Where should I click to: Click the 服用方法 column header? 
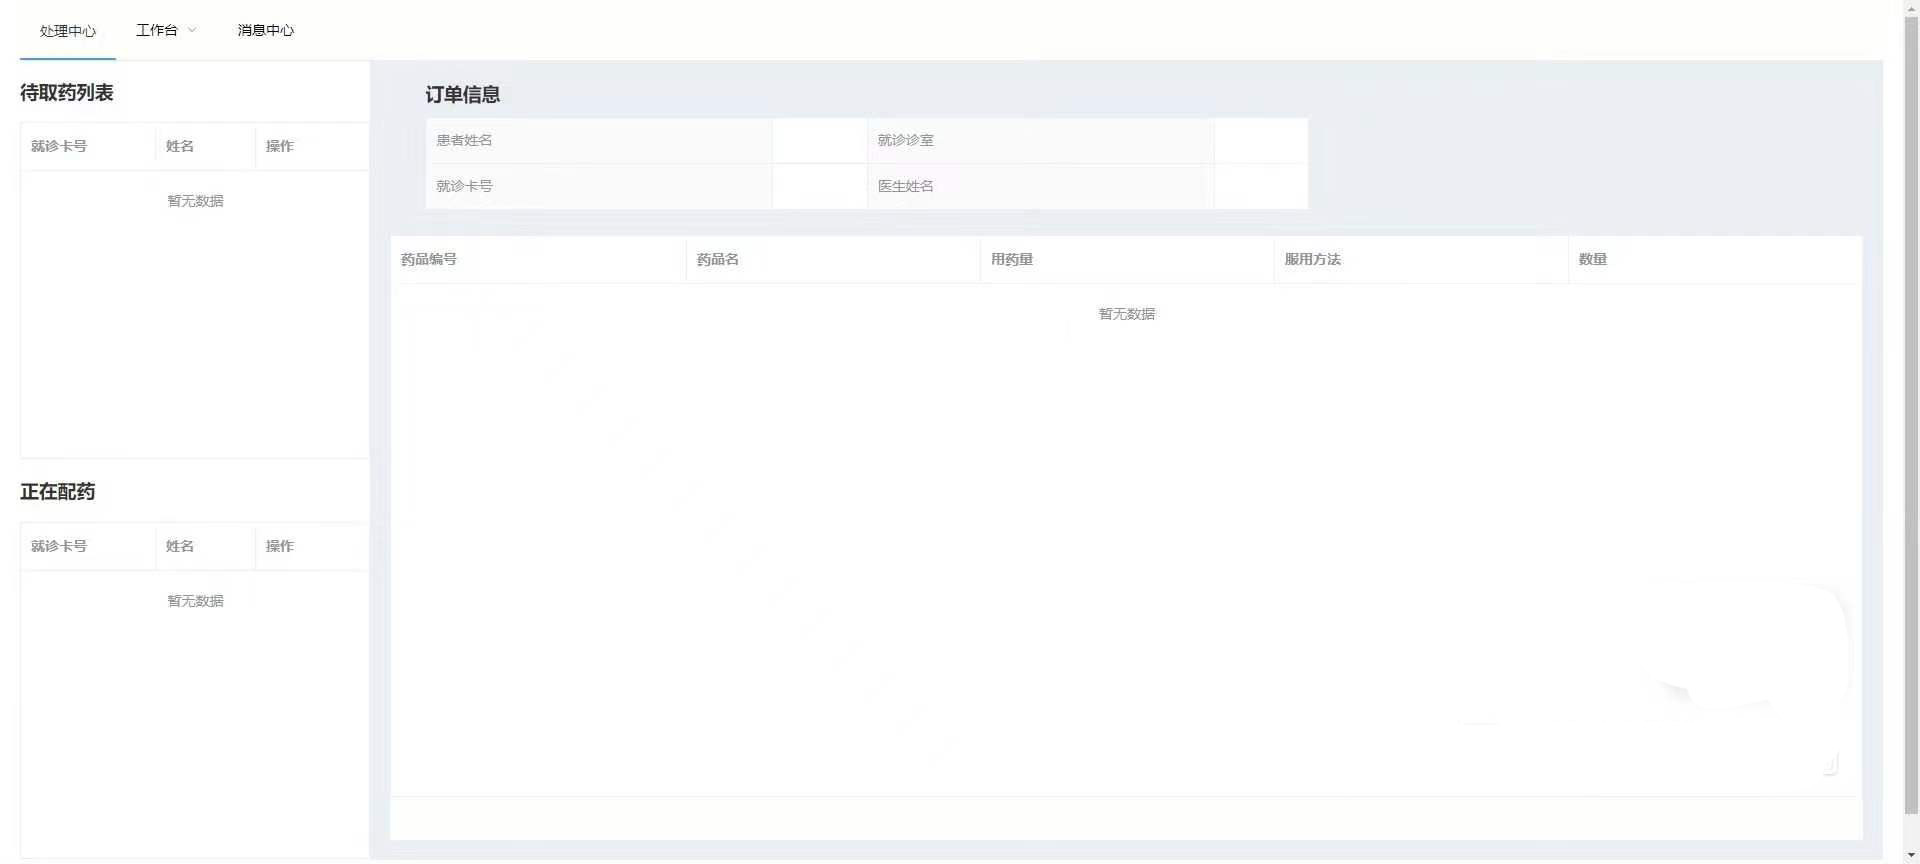(1313, 259)
